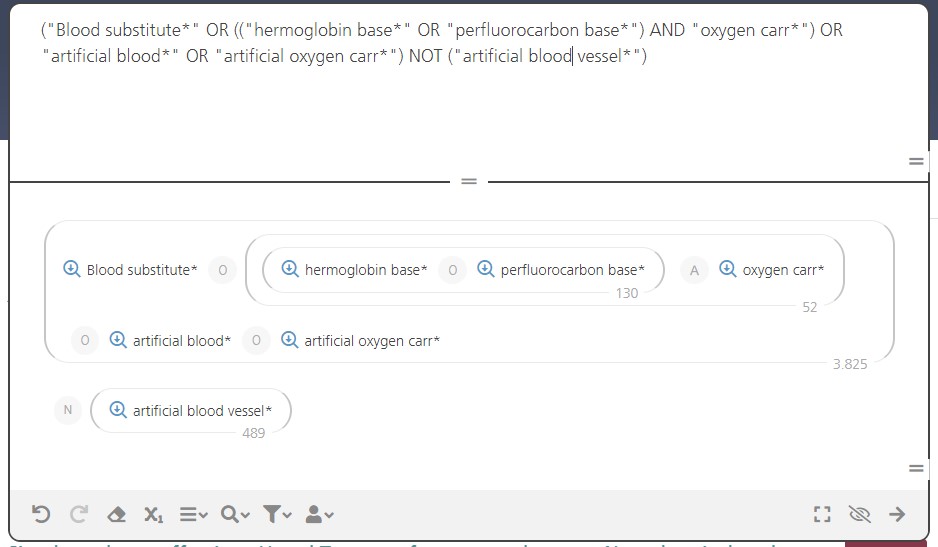Toggle the N operator before artificial blood vessel*

point(68,410)
